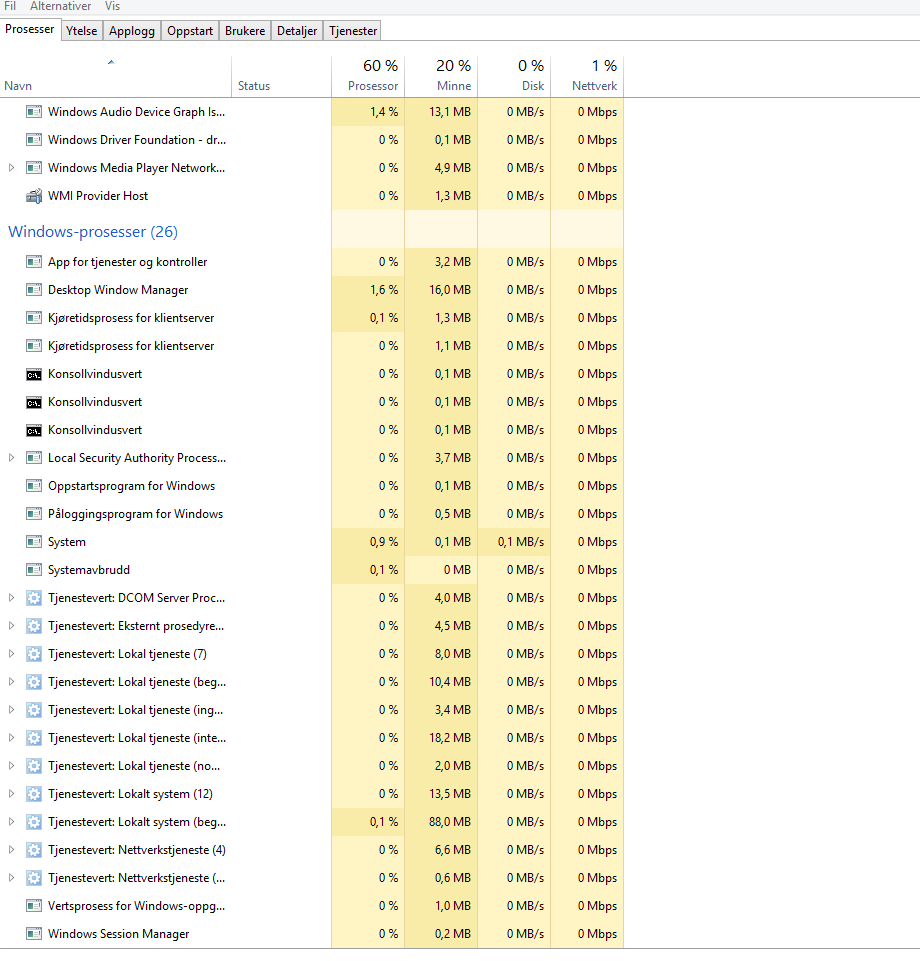The height and width of the screenshot is (961, 920).
Task: Switch to the Detaljer tab
Action: tap(297, 31)
